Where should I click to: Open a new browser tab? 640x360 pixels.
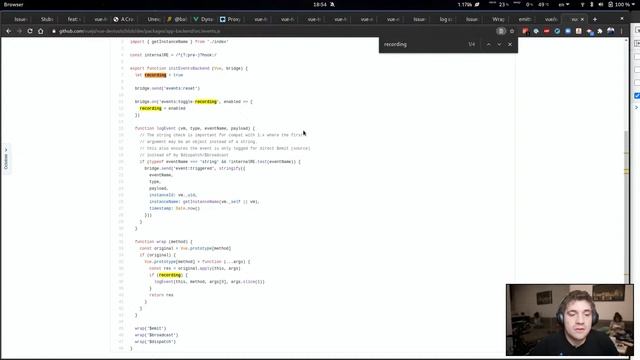tap(595, 19)
